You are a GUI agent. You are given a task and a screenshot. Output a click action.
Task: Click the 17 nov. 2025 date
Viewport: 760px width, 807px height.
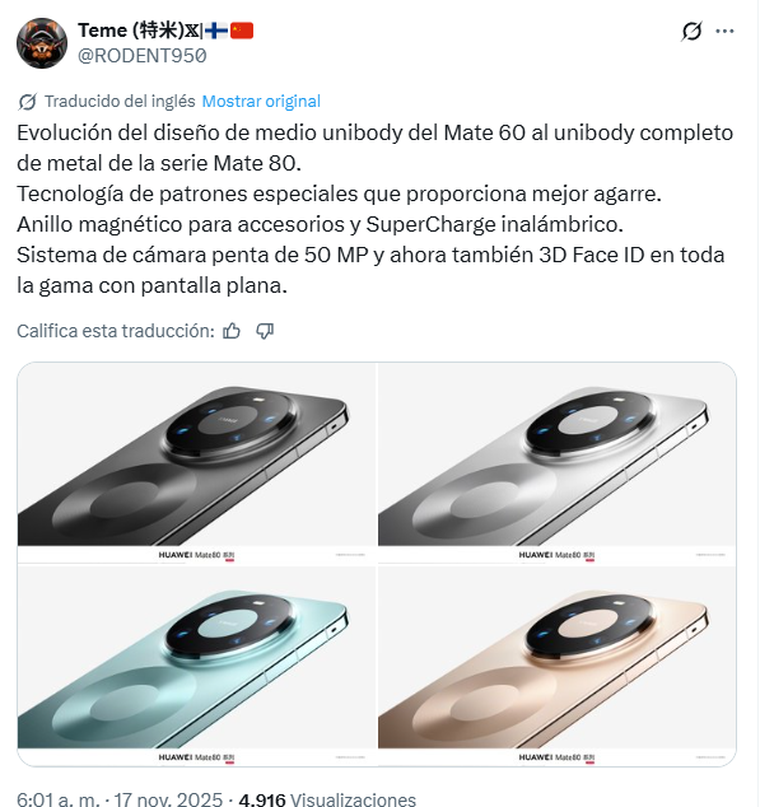168,799
